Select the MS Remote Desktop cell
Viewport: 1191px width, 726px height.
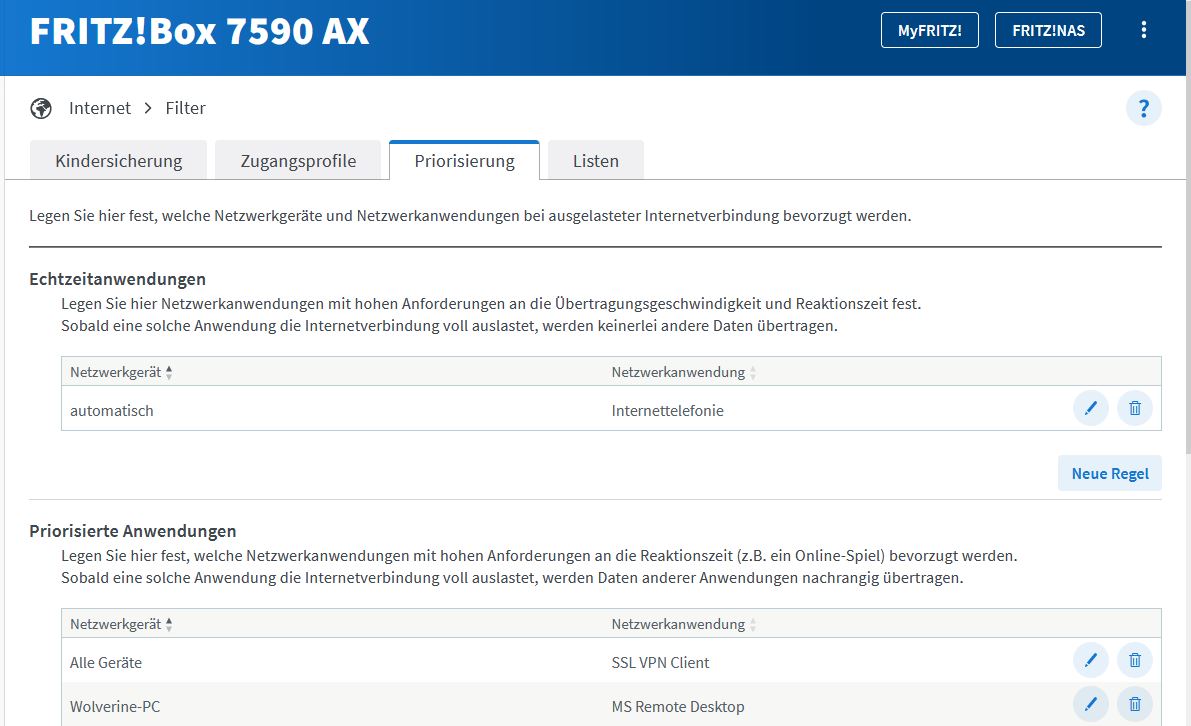point(678,706)
